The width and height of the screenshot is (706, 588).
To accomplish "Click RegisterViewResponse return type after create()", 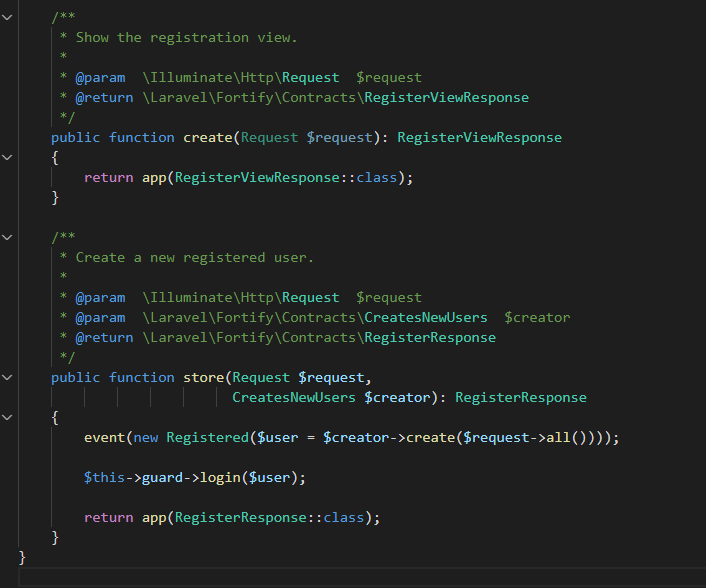I will 480,137.
